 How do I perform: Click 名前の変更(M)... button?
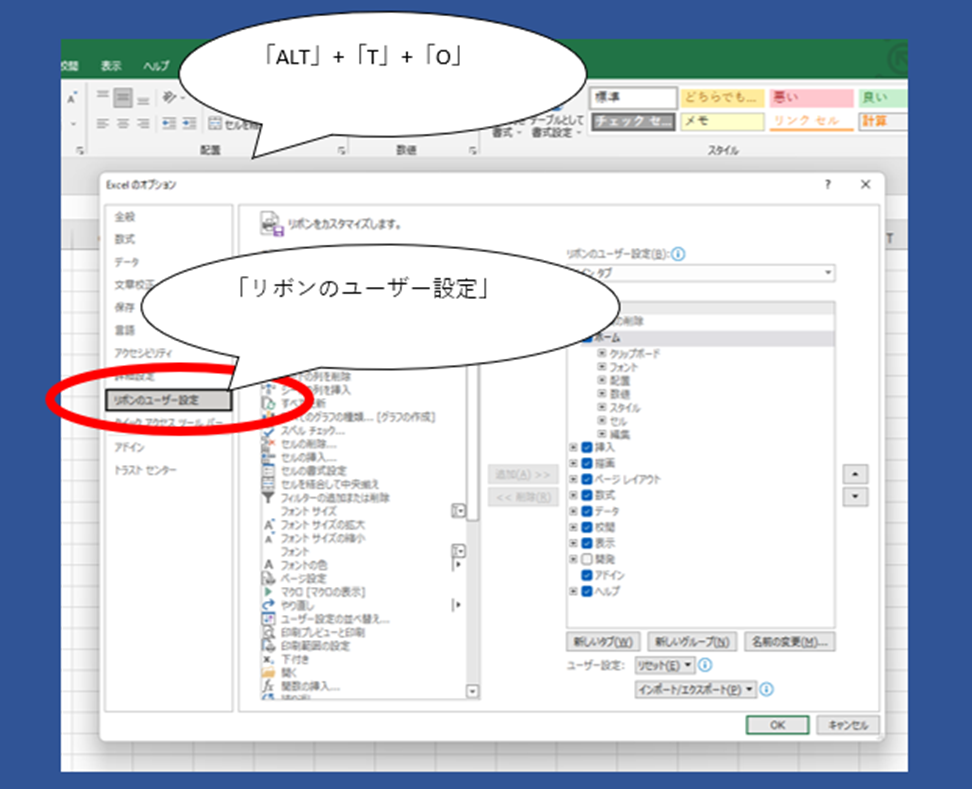point(790,641)
